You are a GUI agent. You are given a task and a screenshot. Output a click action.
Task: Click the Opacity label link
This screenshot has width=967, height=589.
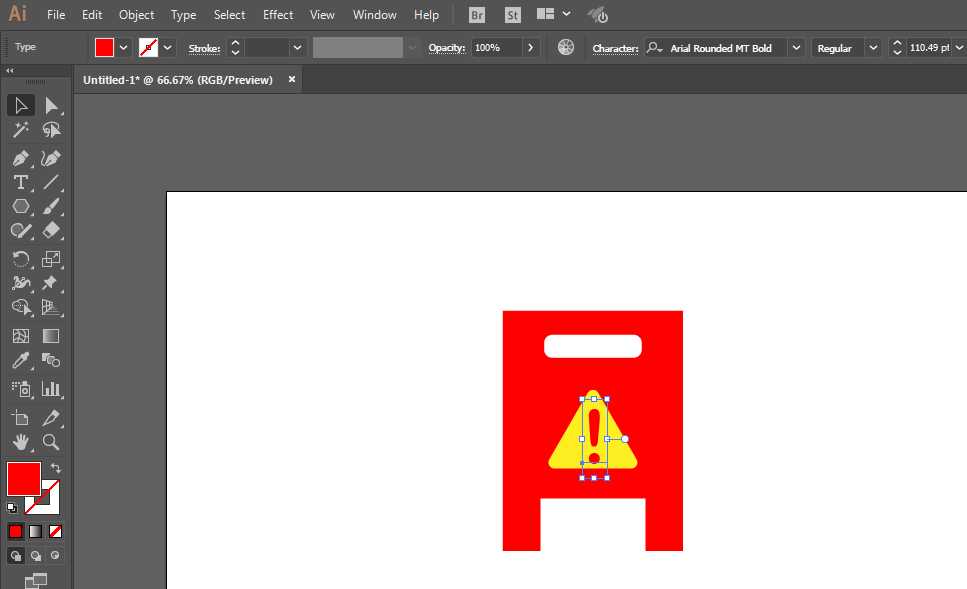point(446,48)
